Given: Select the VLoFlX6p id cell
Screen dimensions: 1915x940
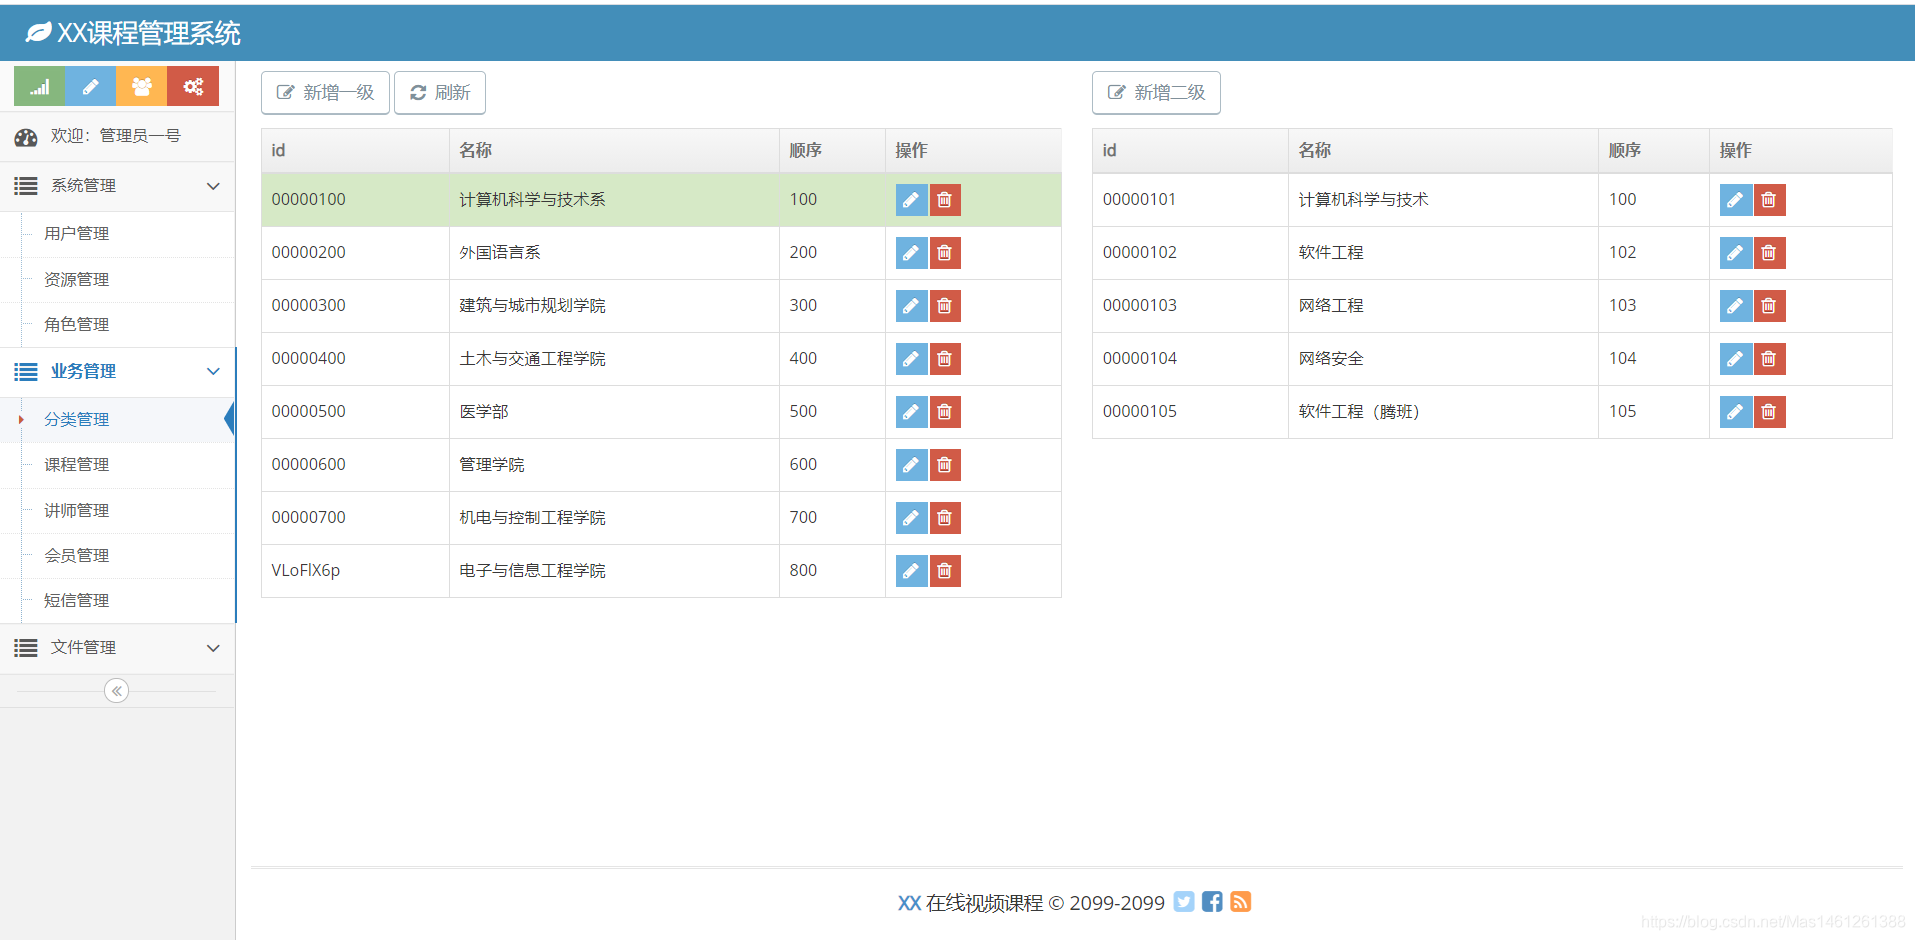Looking at the screenshot, I should click(355, 571).
